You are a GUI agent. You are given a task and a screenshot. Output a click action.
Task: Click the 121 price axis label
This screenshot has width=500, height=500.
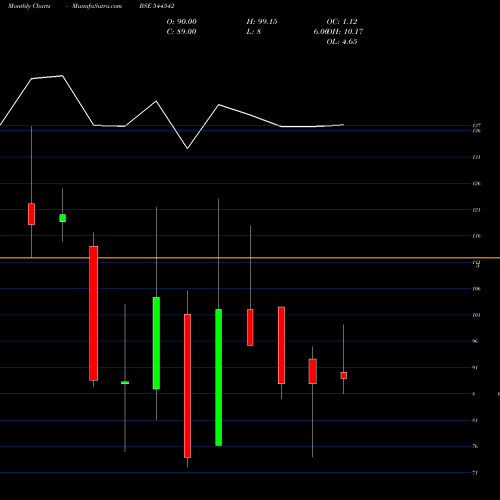tap(476, 210)
